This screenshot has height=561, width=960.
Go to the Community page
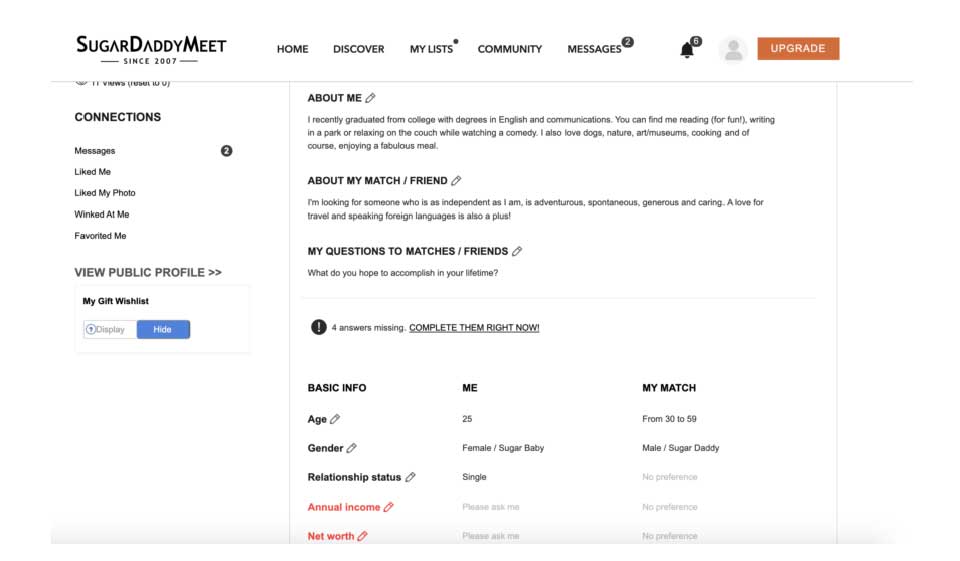(x=509, y=49)
